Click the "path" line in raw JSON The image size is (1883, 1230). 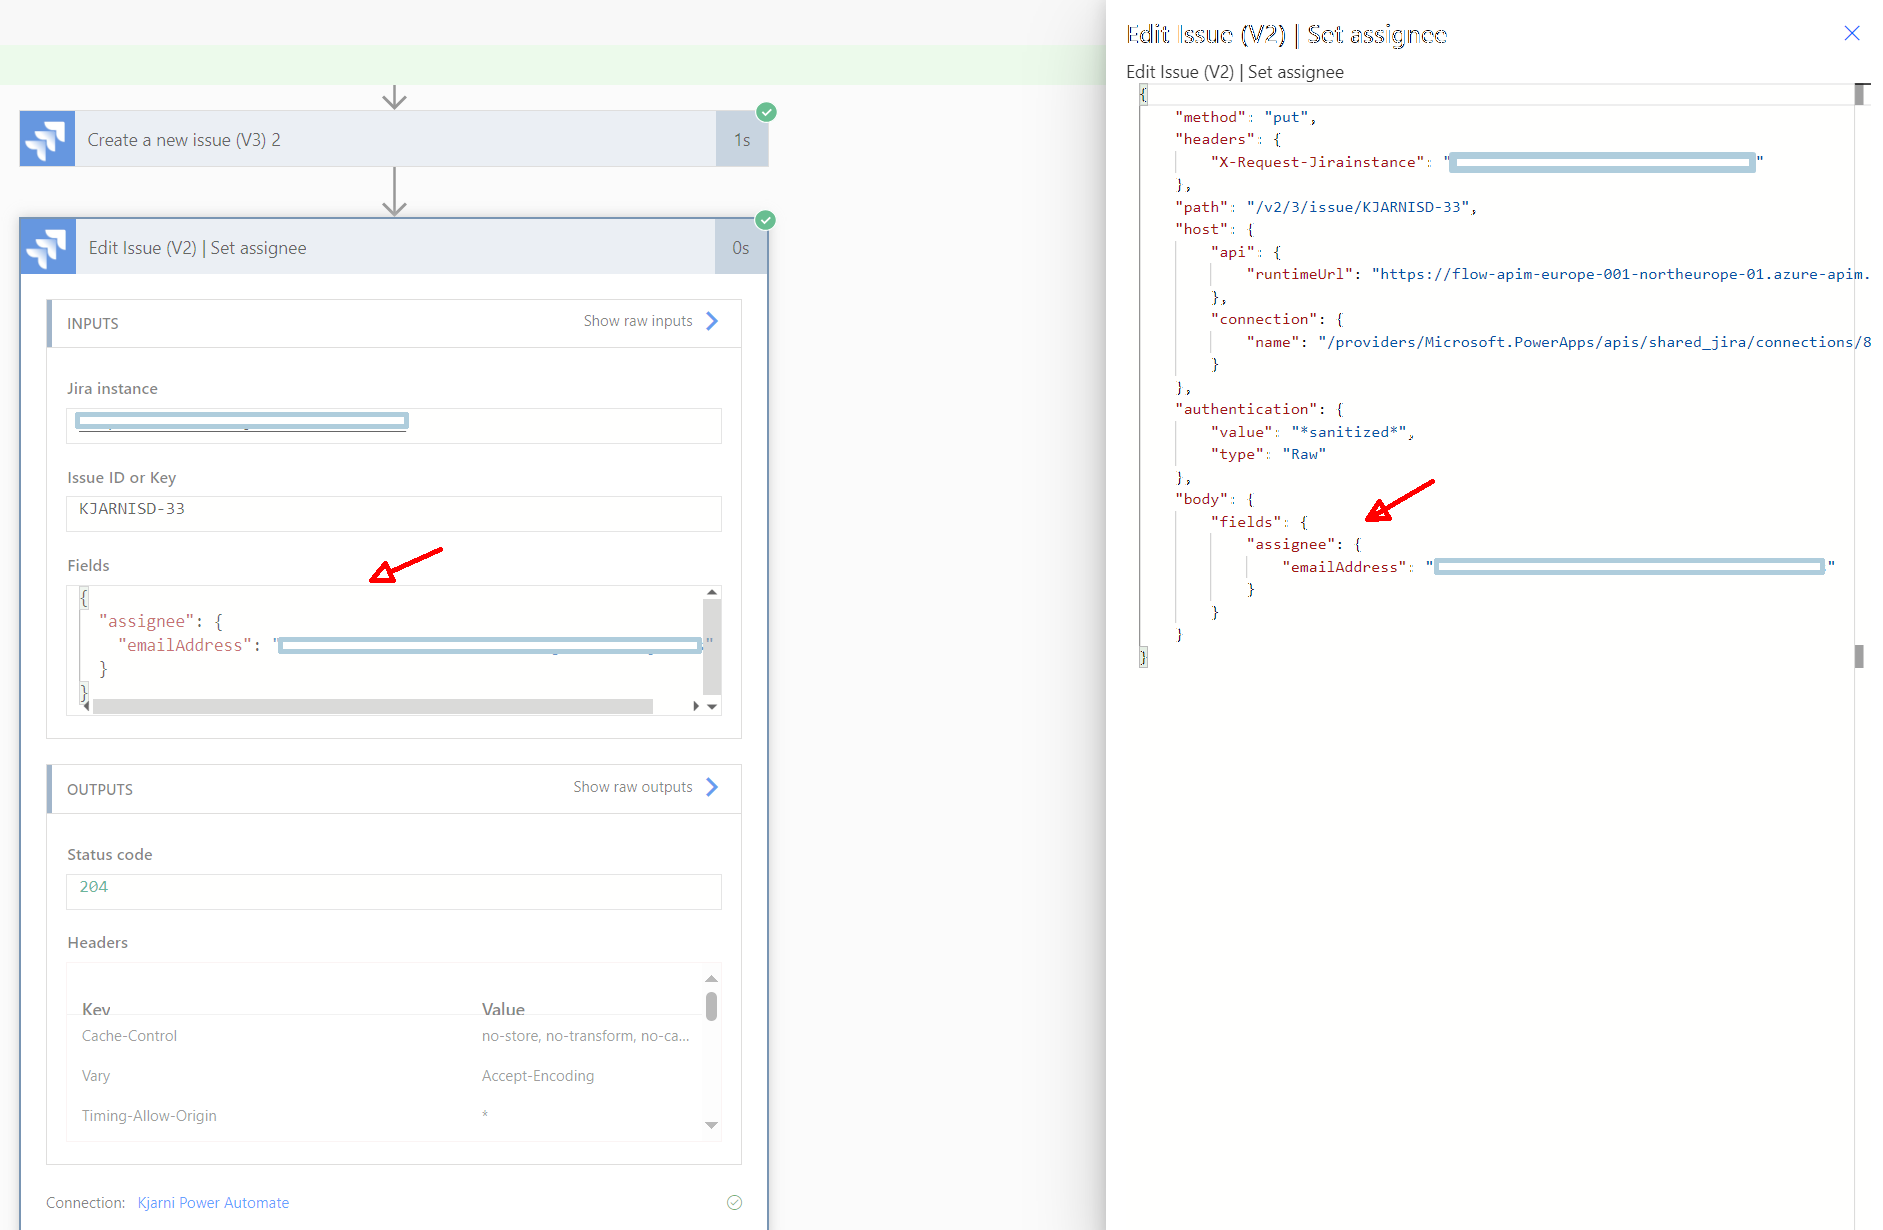point(1326,207)
